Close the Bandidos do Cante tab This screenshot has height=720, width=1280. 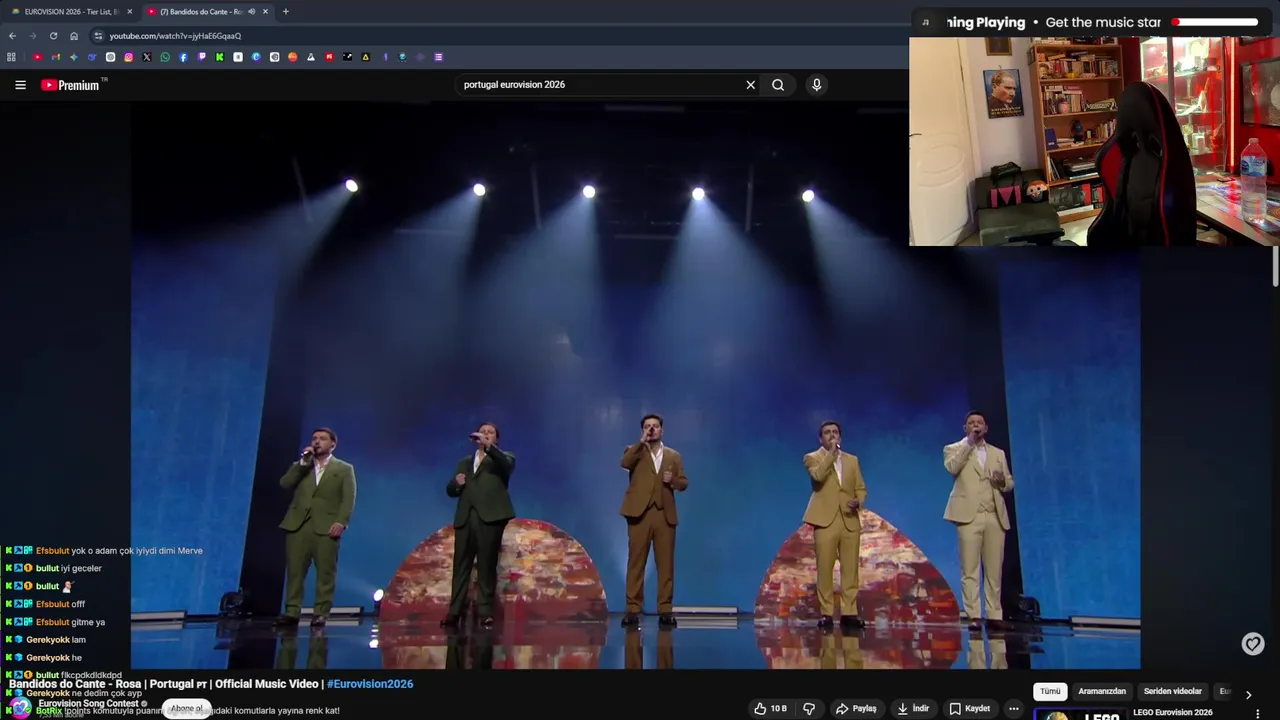[265, 12]
